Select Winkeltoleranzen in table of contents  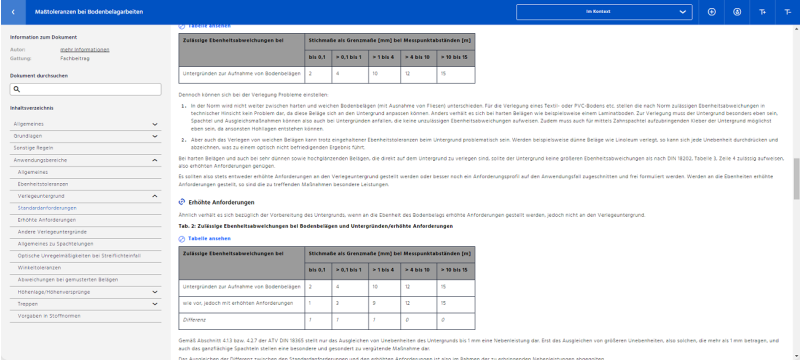pos(39,268)
